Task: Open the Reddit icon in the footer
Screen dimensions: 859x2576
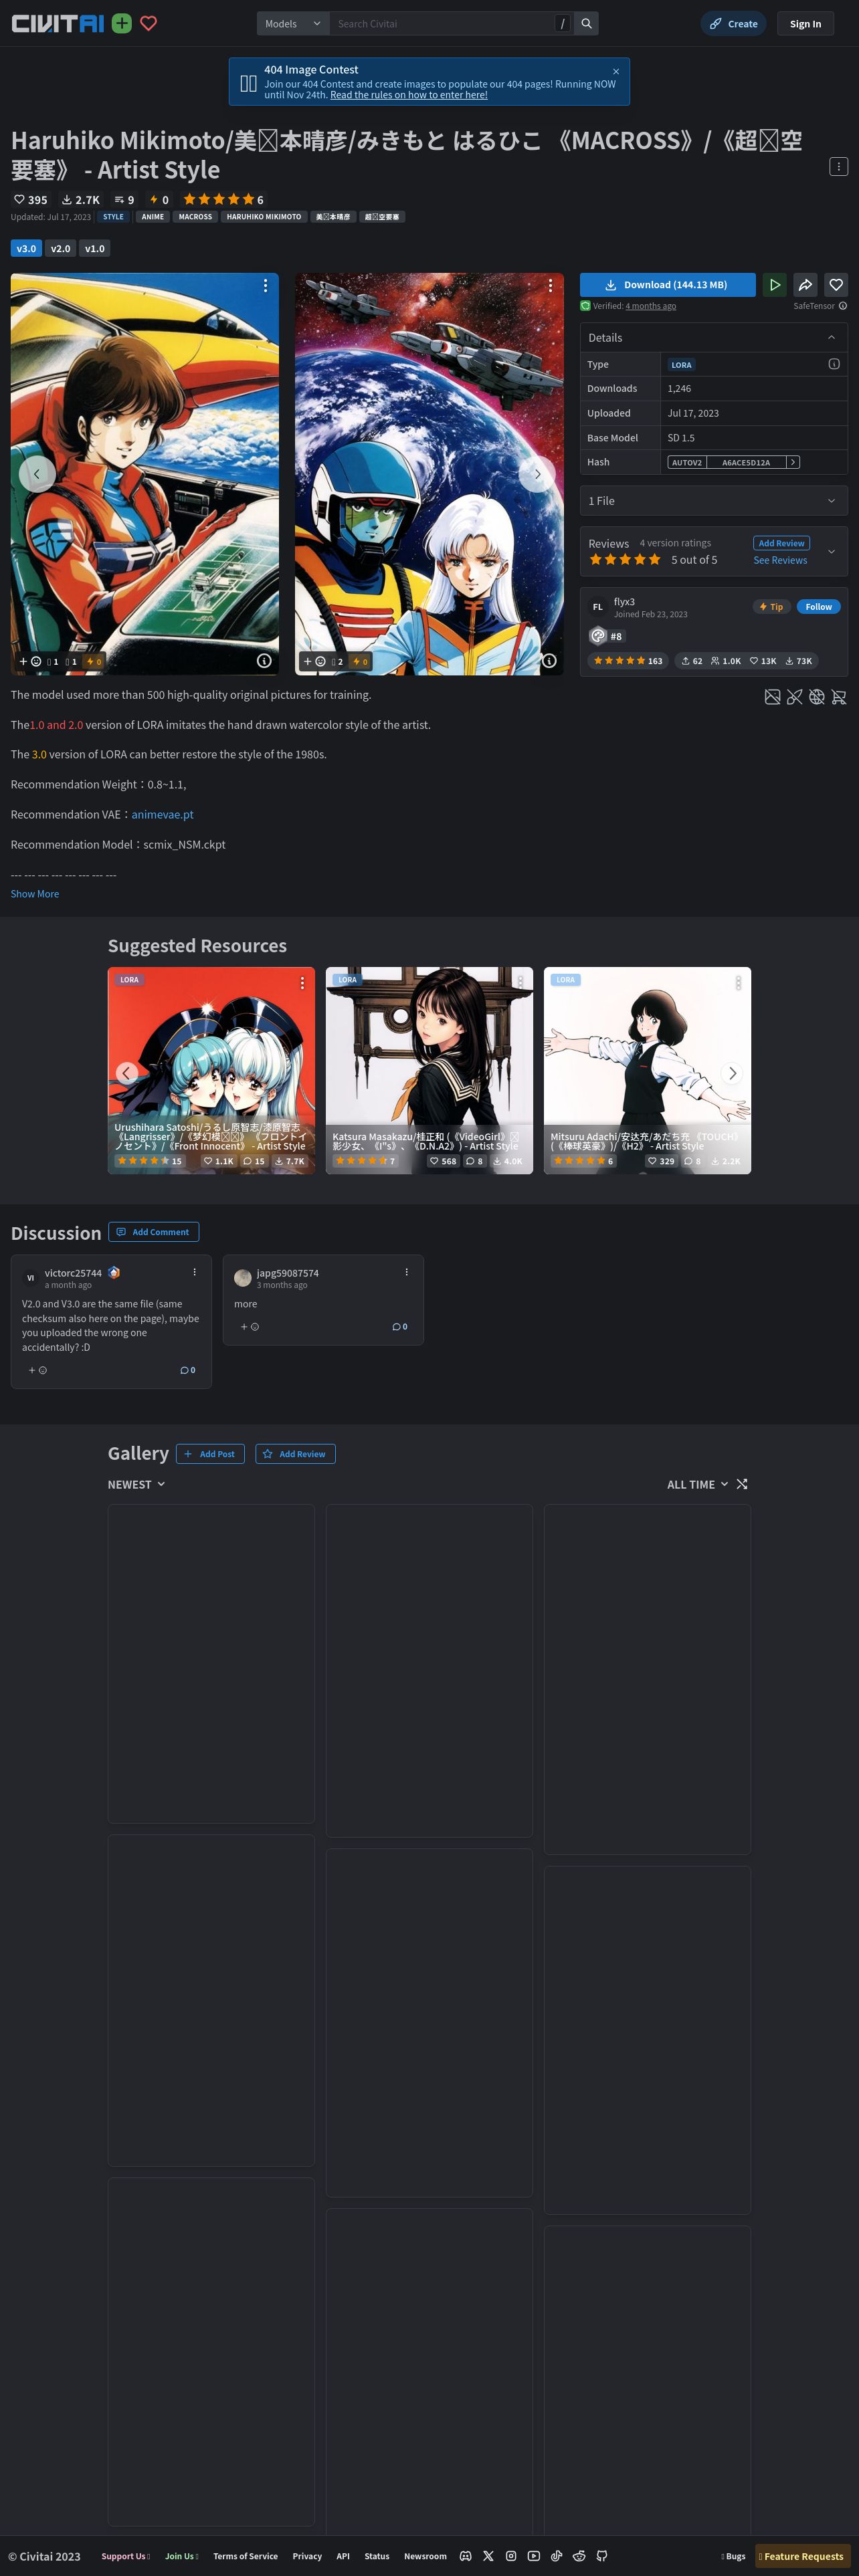Action: (x=579, y=2555)
